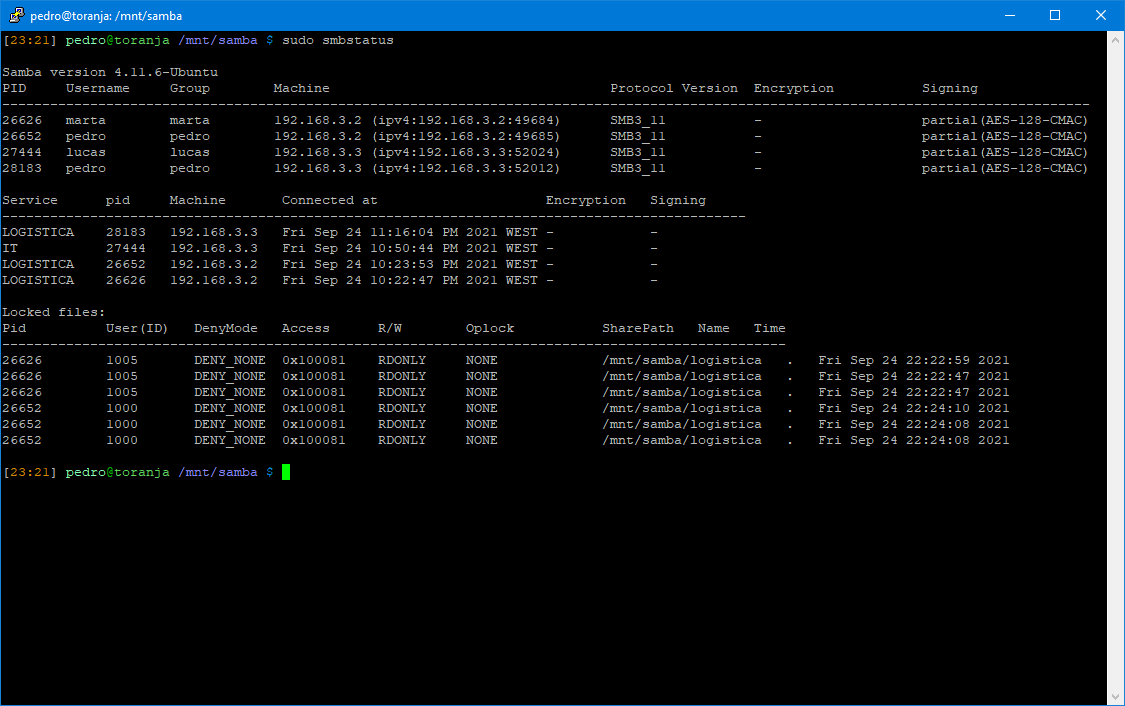
Task: Close the PuTTY session window
Action: (x=1100, y=15)
